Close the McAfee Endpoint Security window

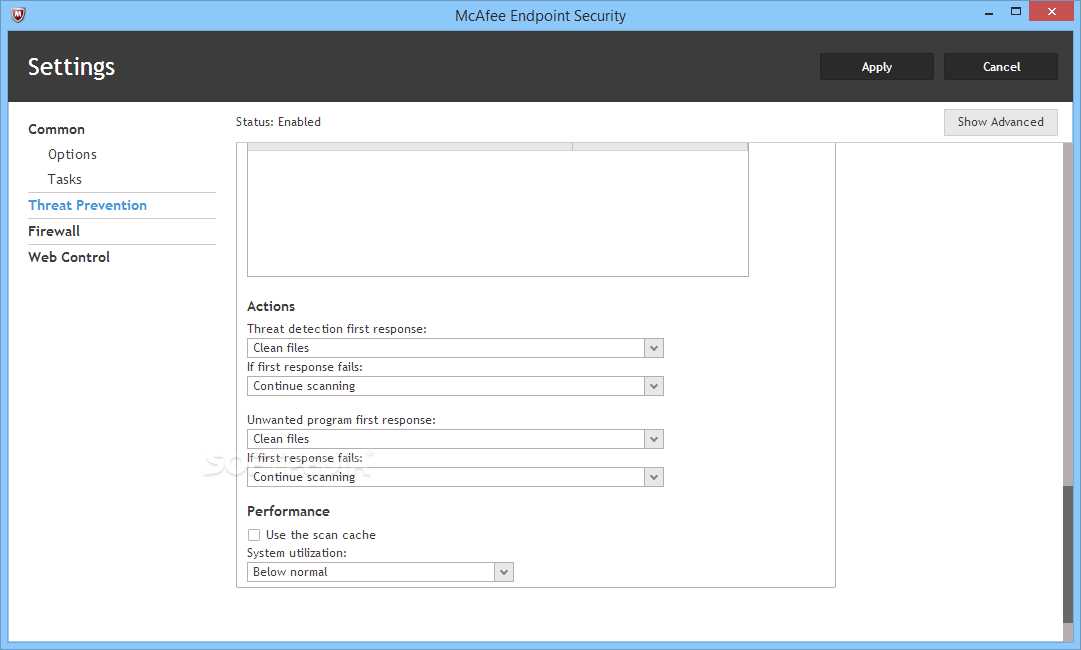click(1052, 12)
